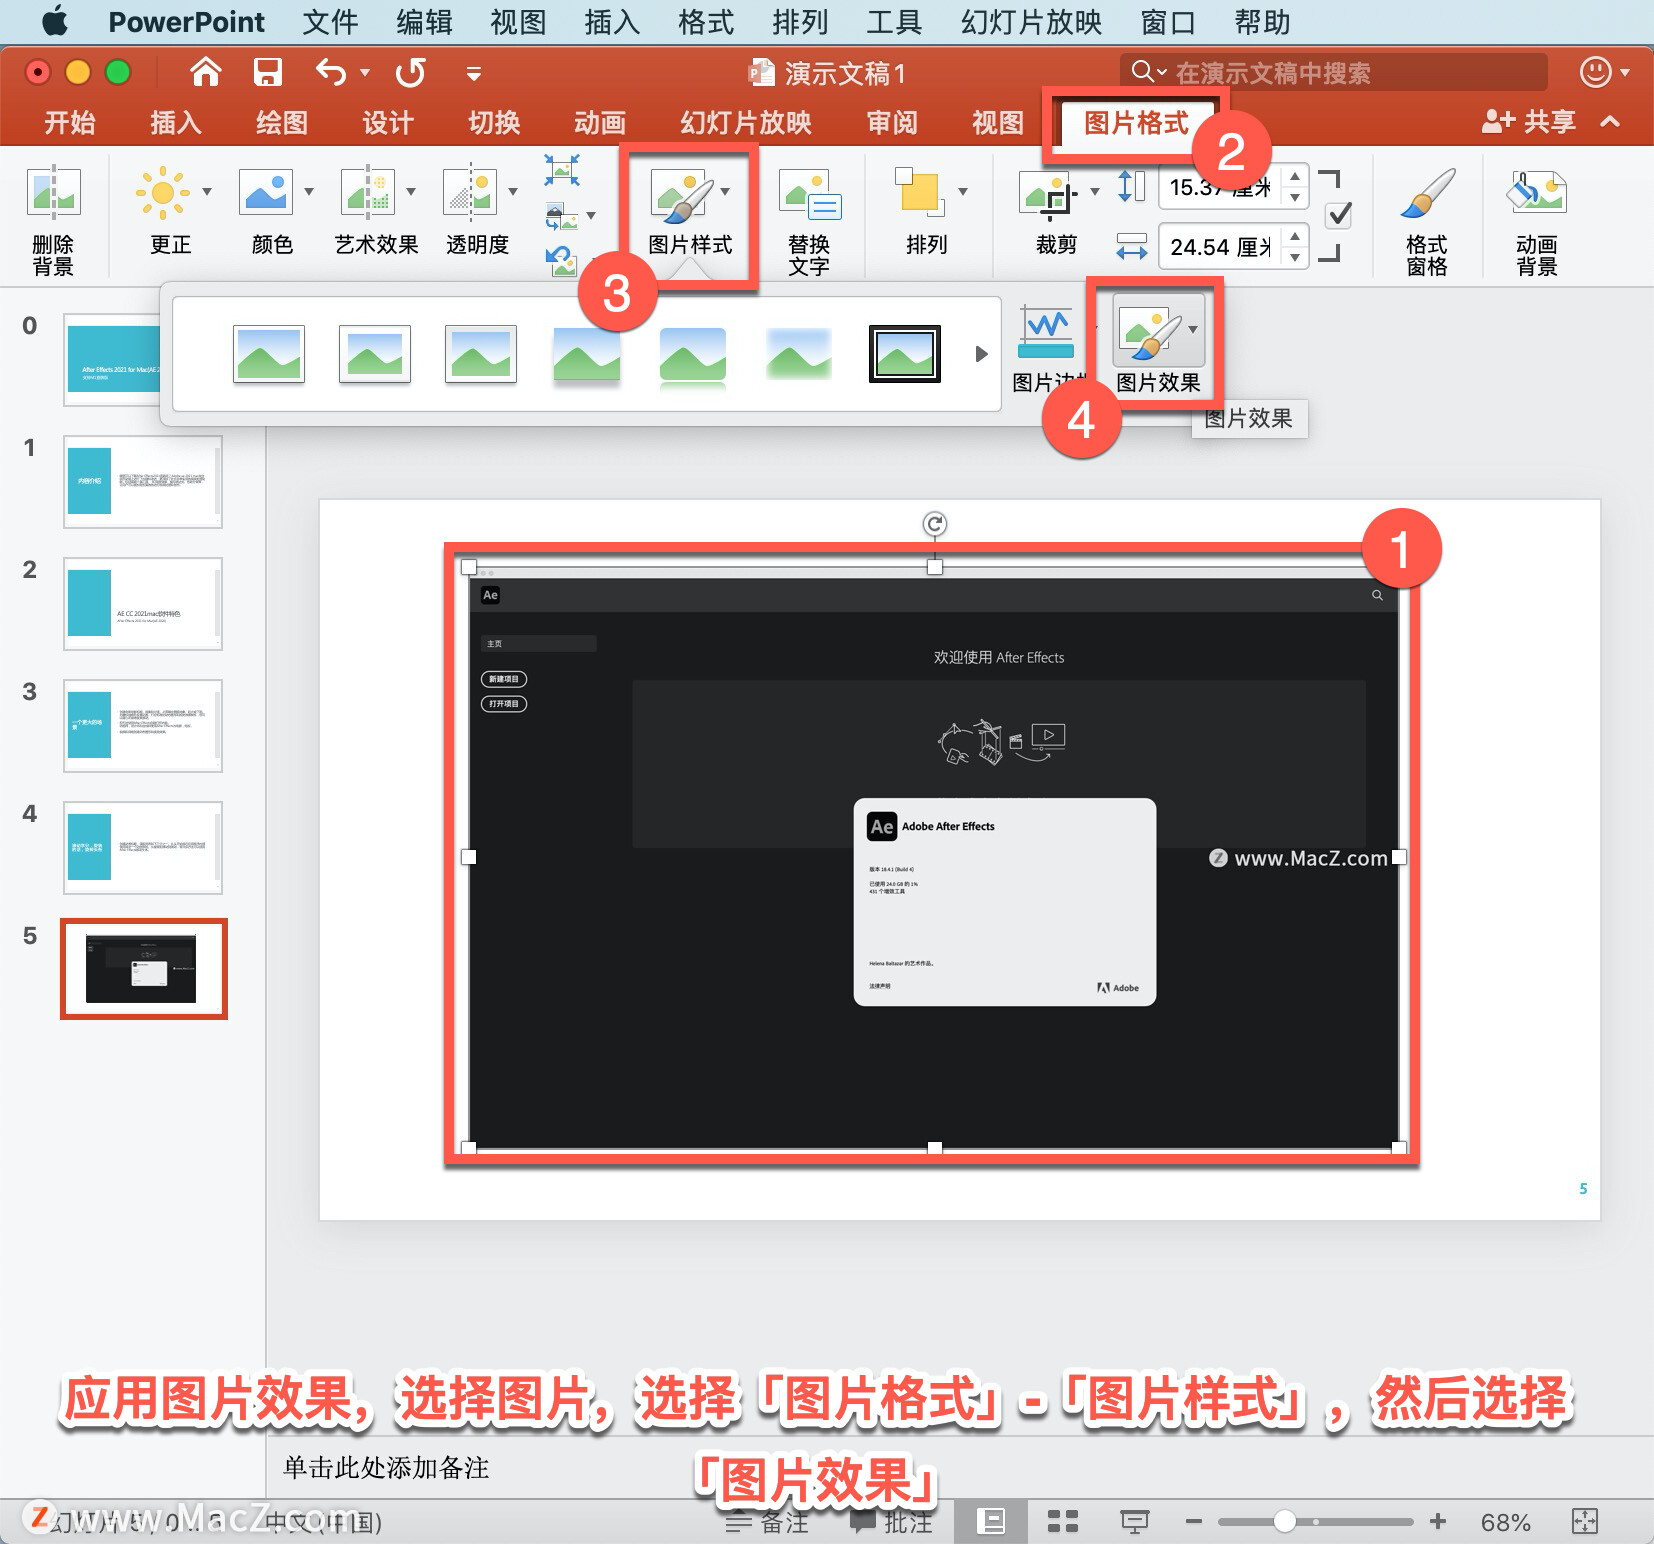Click the Crop (裁剪) icon
The image size is (1654, 1544).
(1049, 194)
